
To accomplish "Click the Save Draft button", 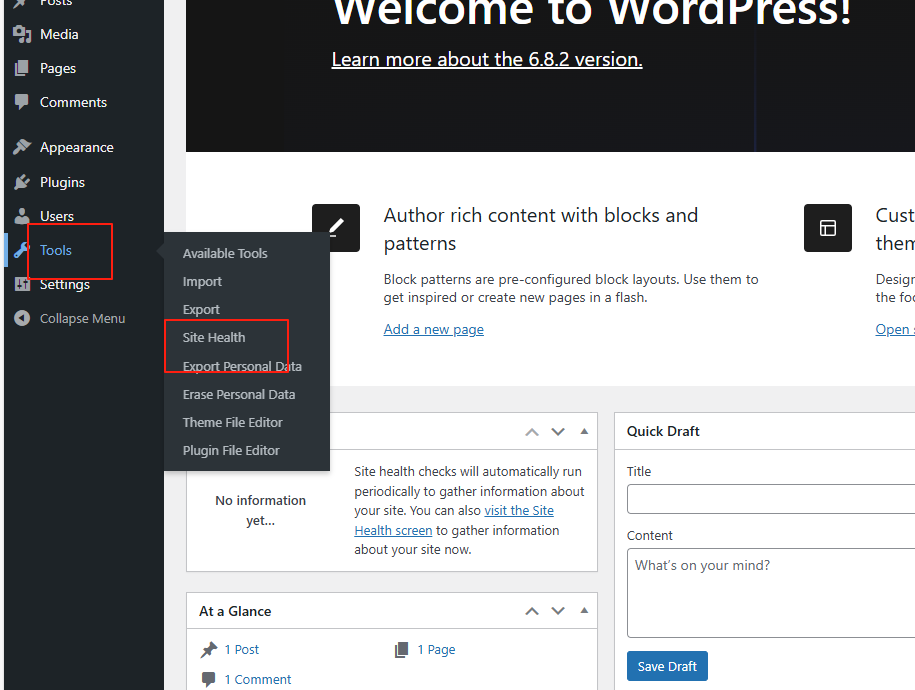I will [667, 666].
